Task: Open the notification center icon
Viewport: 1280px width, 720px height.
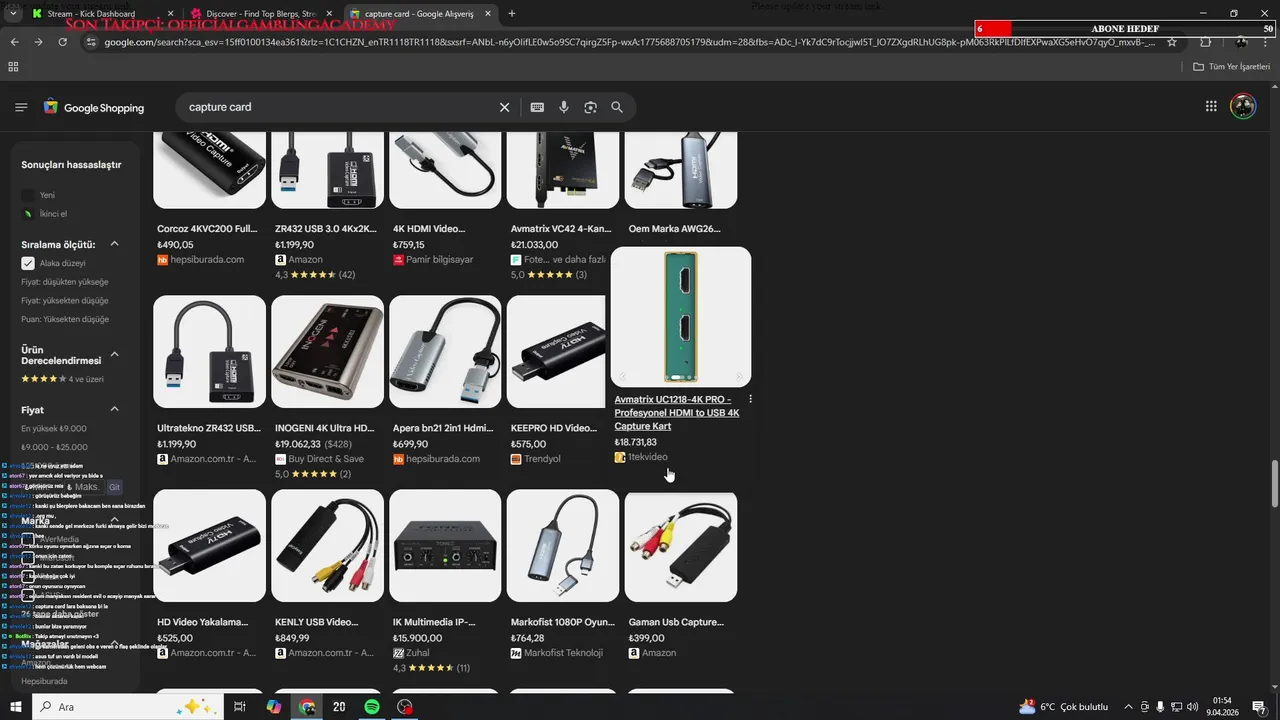Action: tap(1259, 706)
